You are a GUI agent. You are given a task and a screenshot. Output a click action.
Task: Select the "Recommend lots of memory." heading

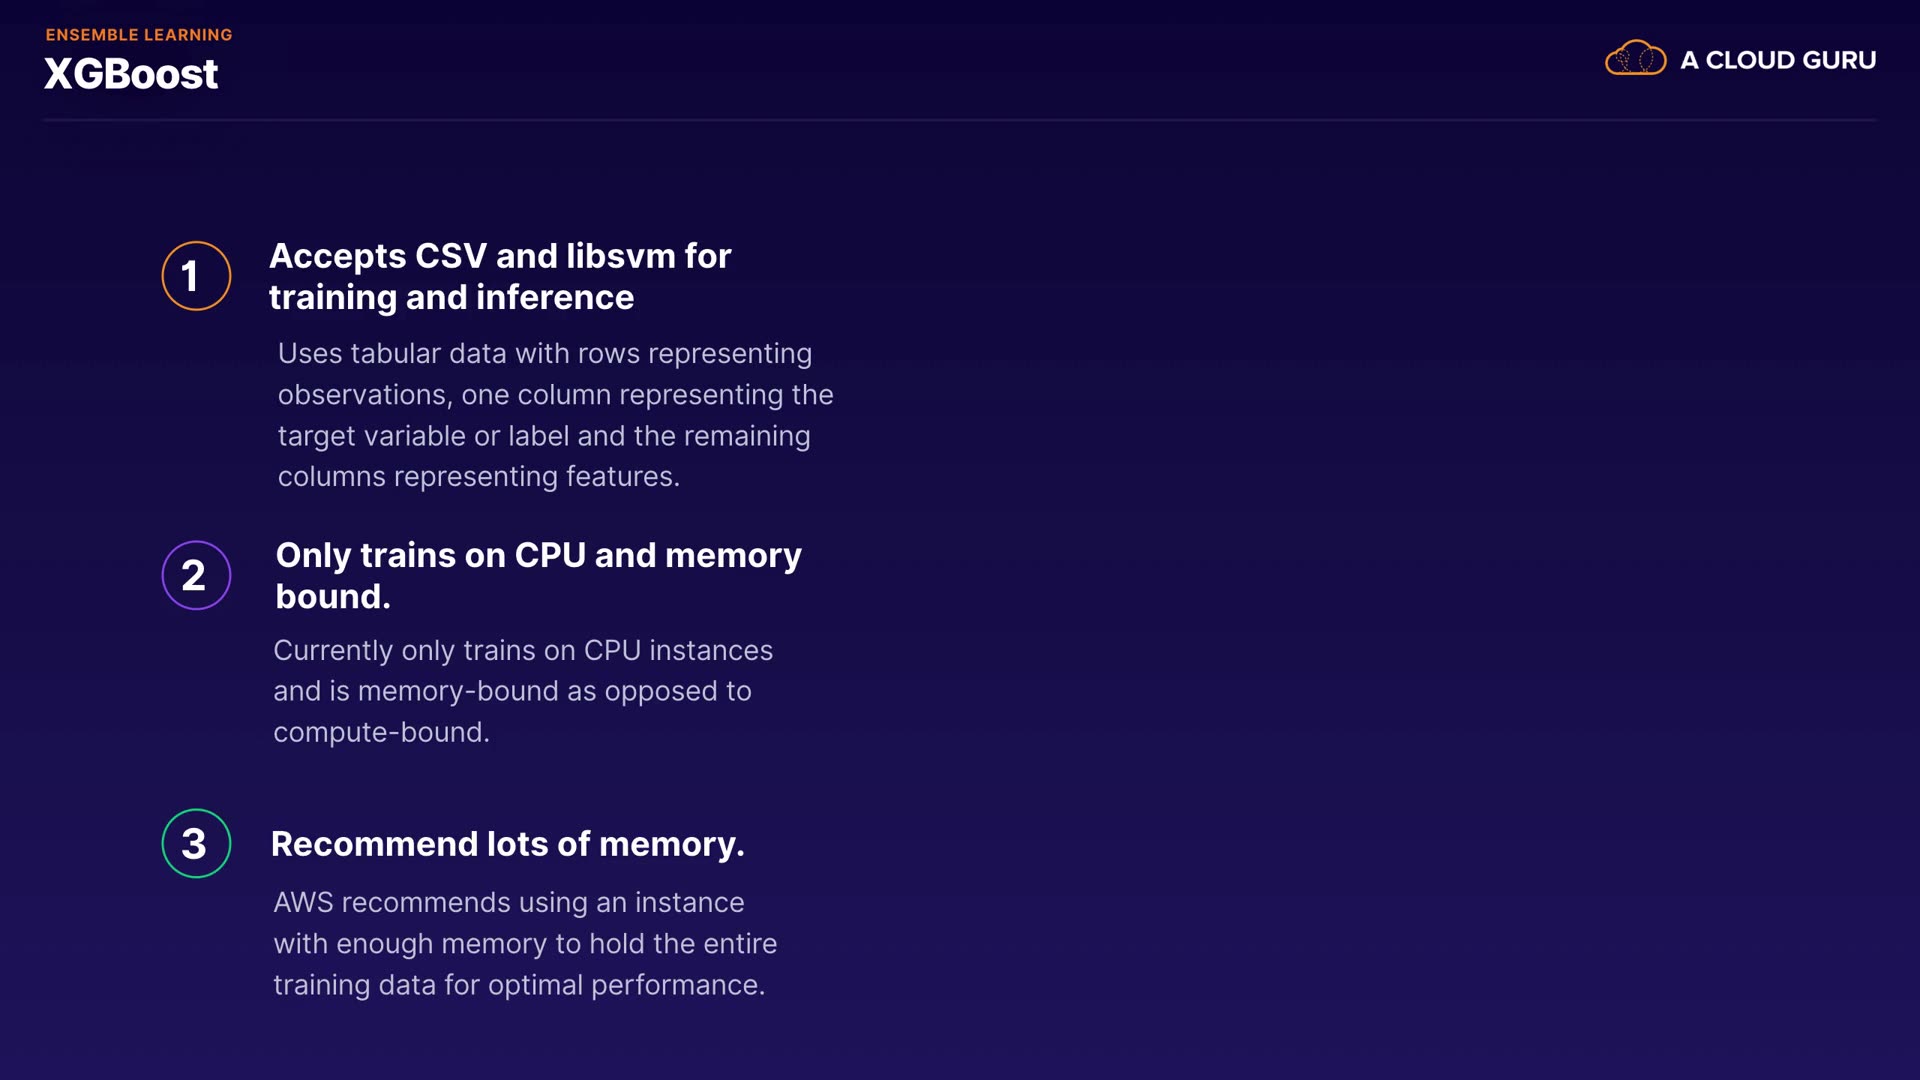click(x=507, y=844)
